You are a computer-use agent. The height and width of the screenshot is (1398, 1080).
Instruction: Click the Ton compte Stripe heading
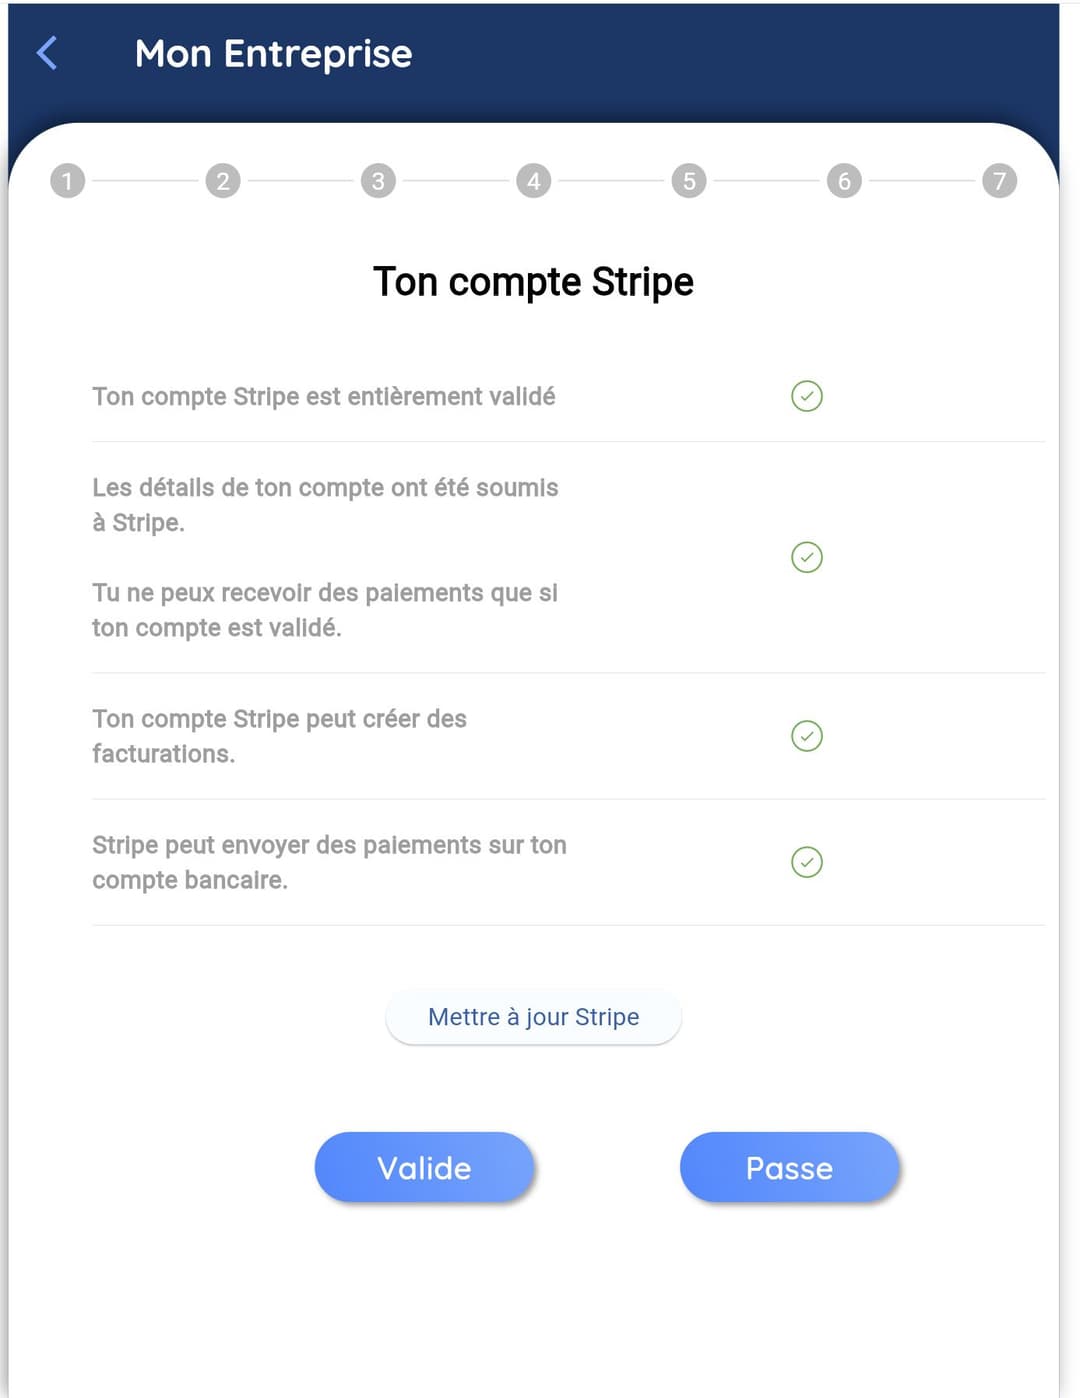(533, 282)
